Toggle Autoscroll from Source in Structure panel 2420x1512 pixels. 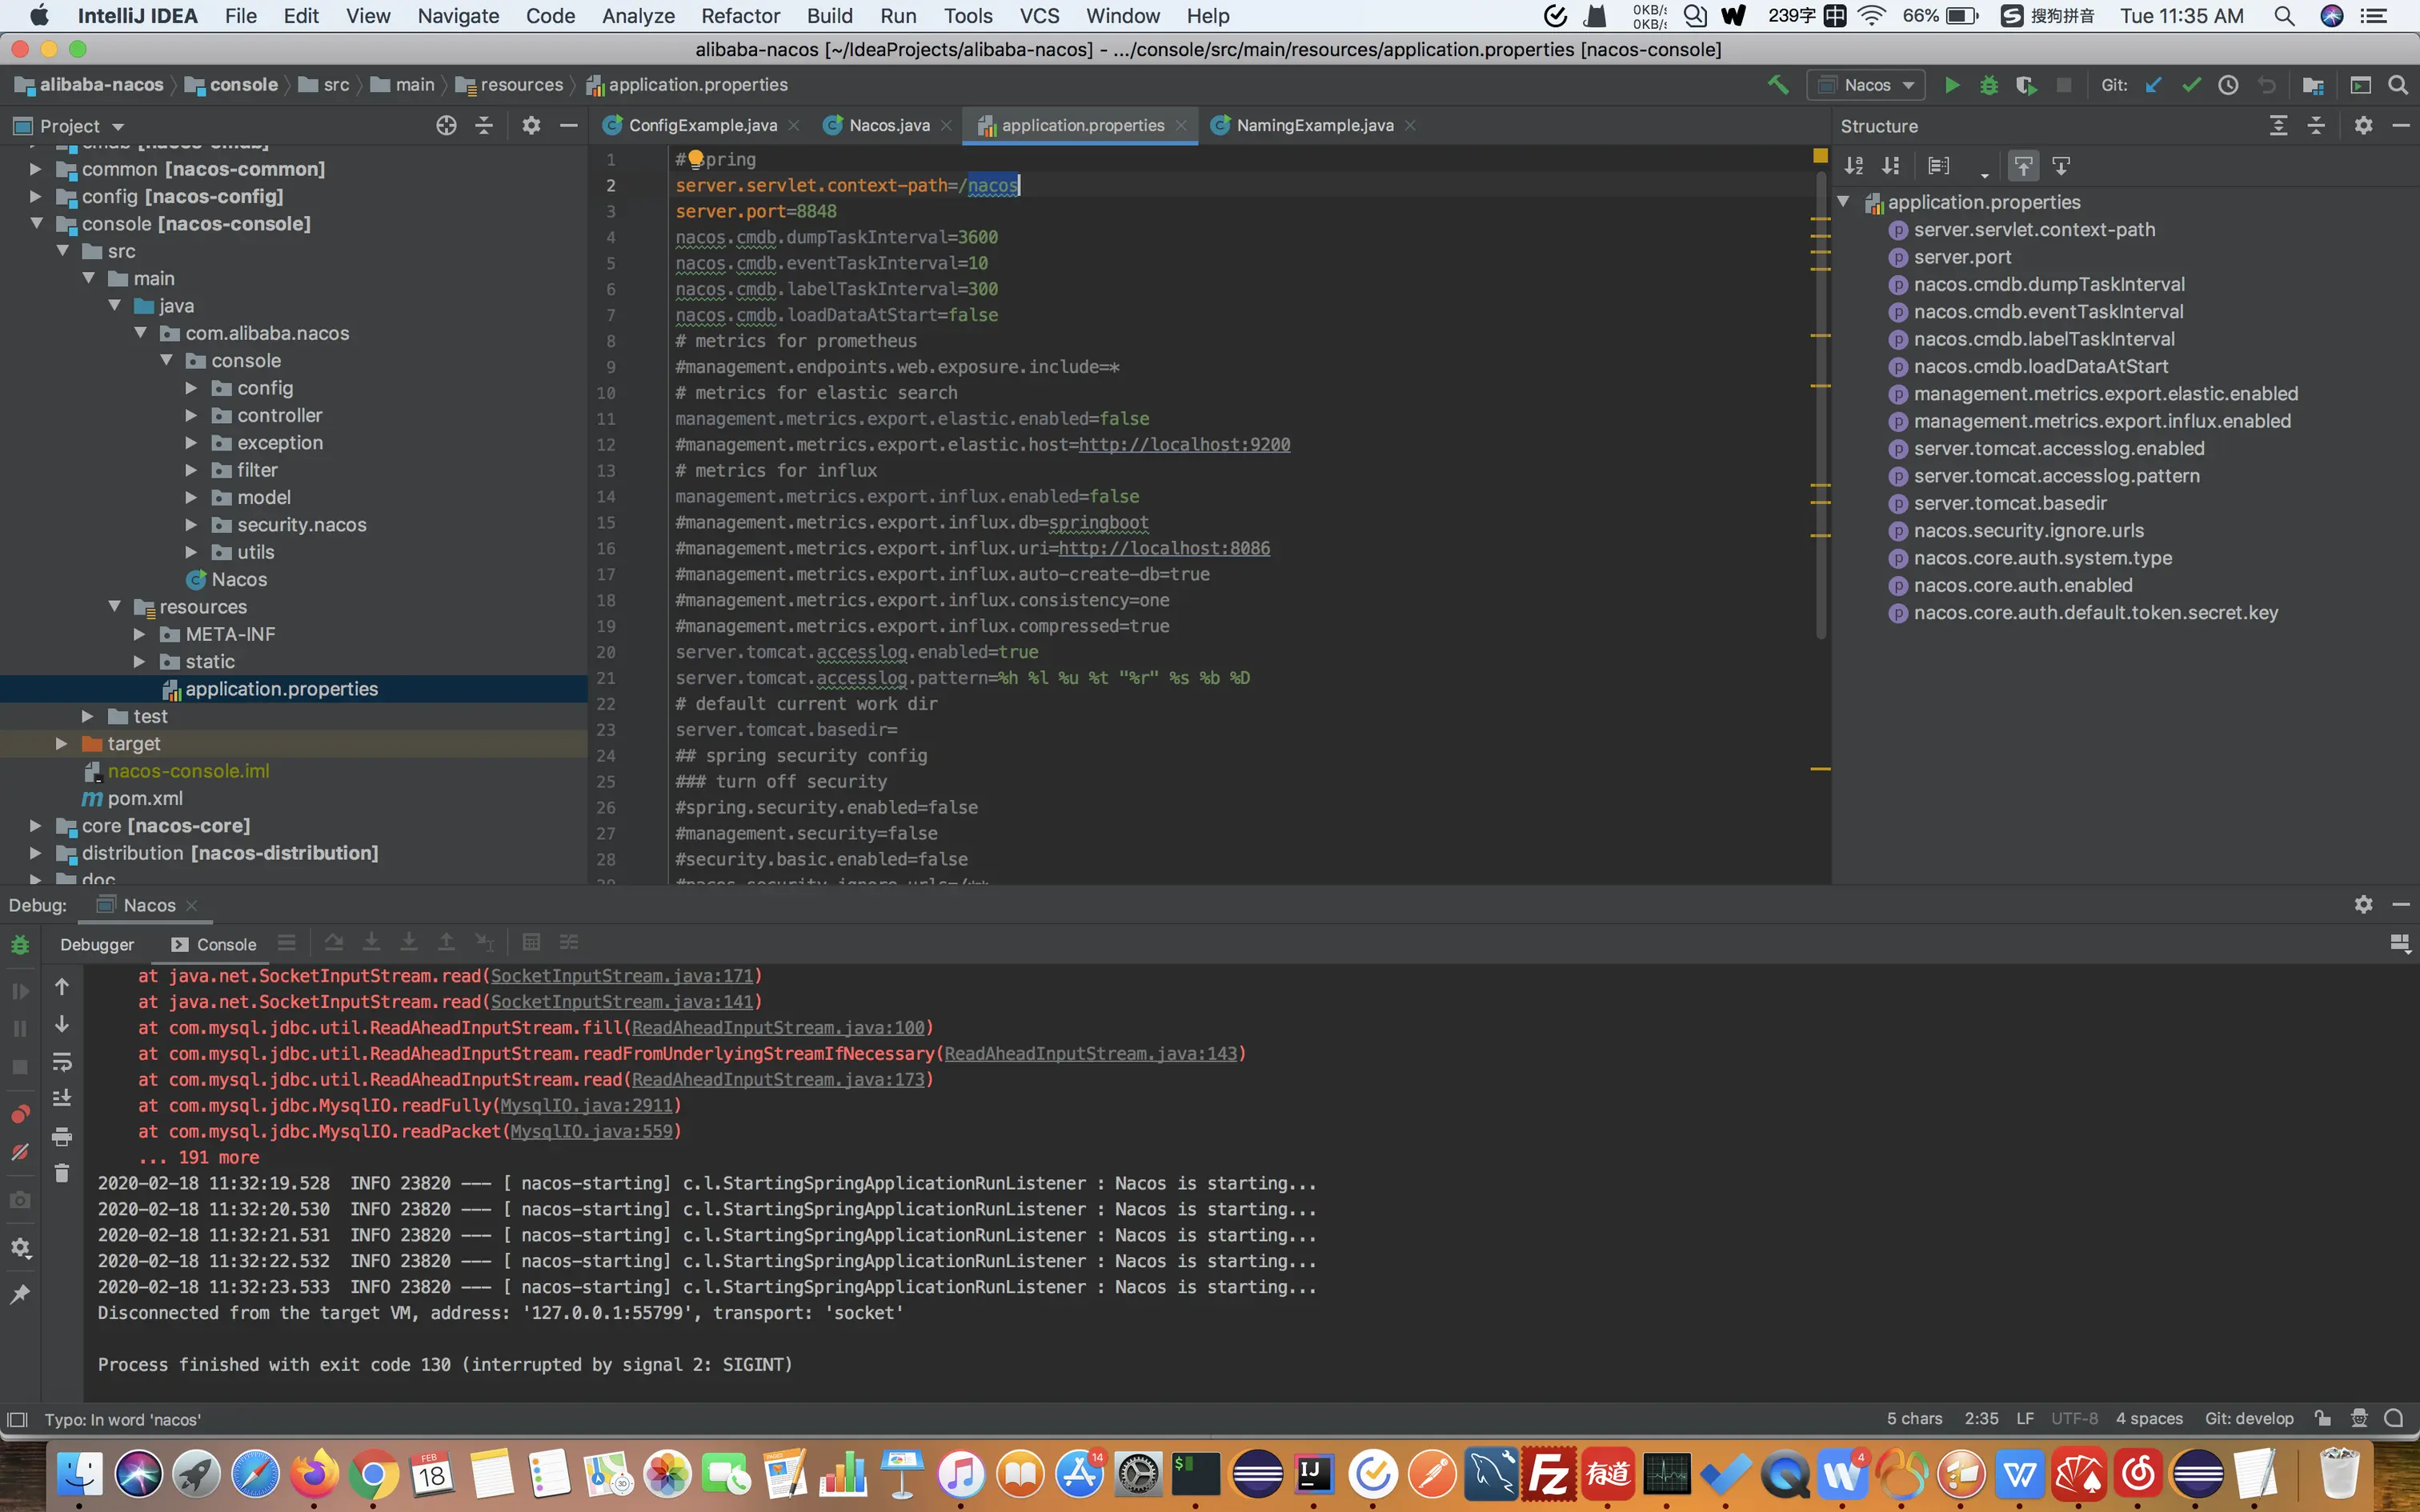[x=2061, y=166]
